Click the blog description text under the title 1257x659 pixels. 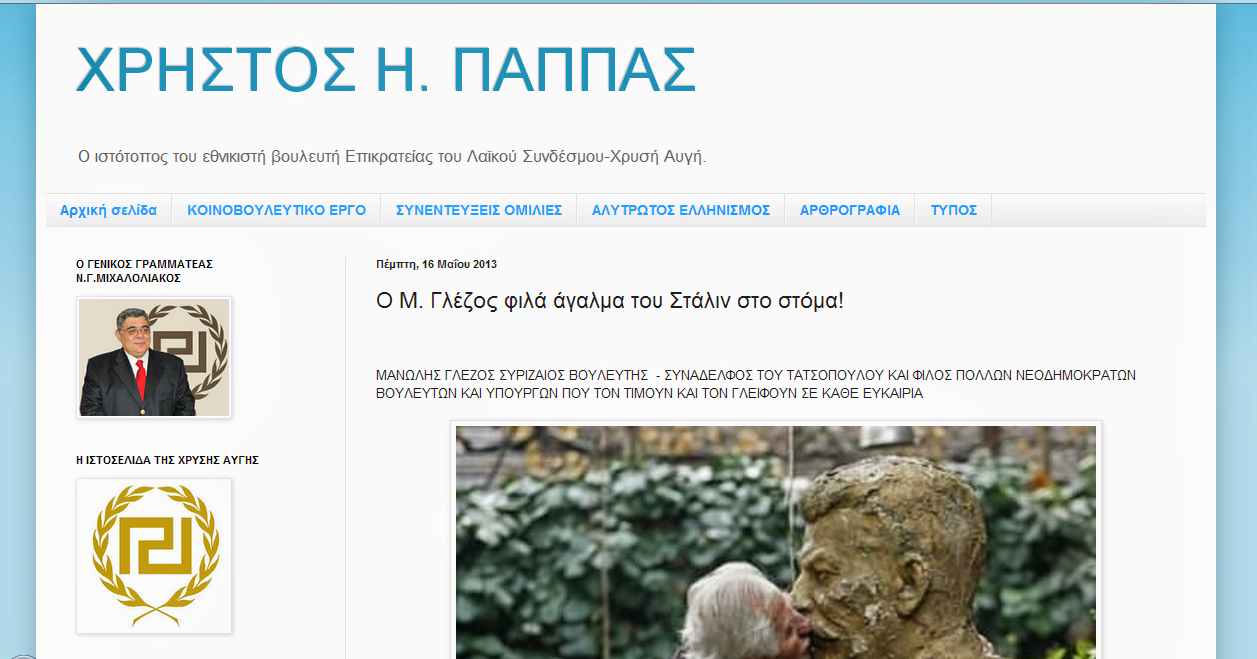pyautogui.click(x=392, y=157)
